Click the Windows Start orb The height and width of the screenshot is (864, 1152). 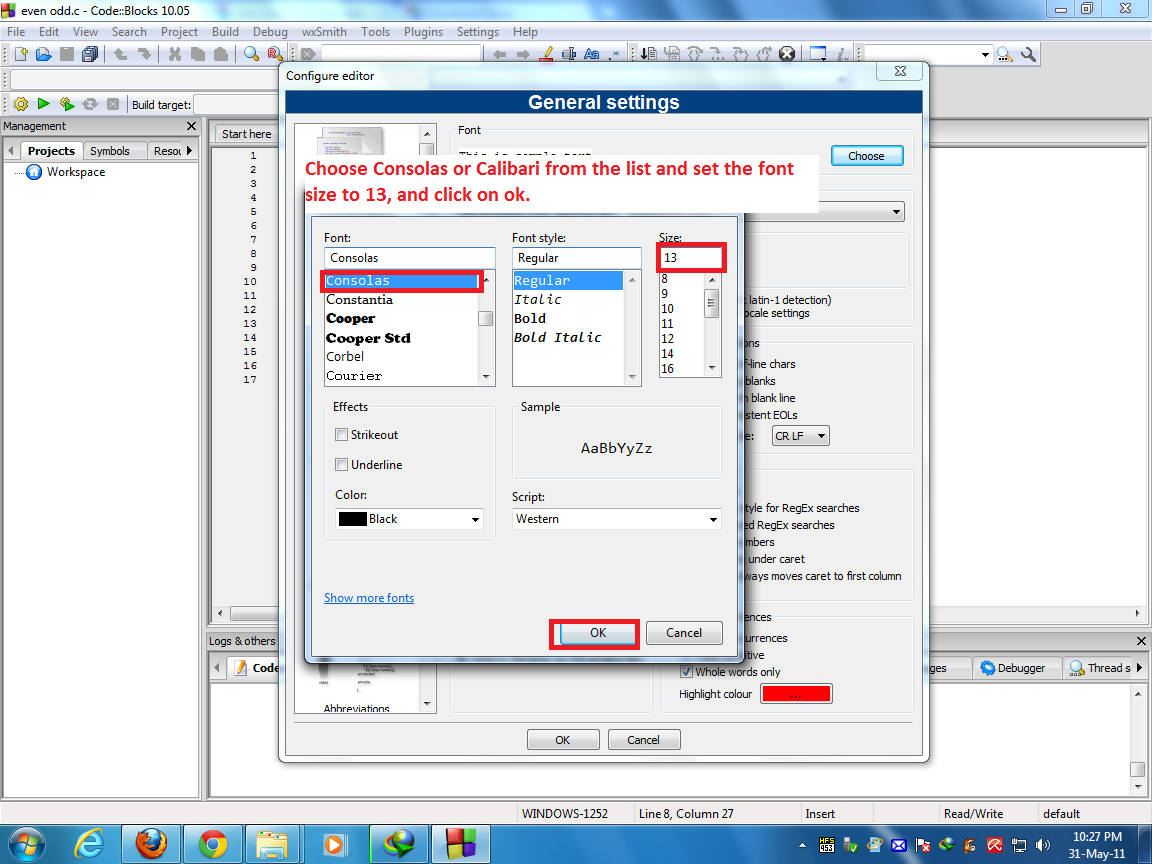pos(26,844)
